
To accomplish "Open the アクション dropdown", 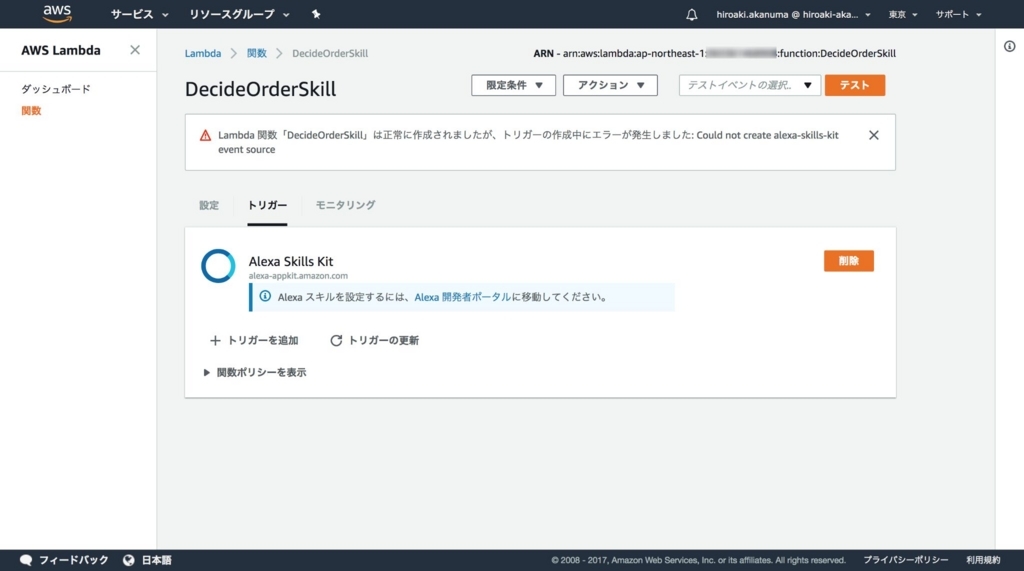I will [610, 85].
